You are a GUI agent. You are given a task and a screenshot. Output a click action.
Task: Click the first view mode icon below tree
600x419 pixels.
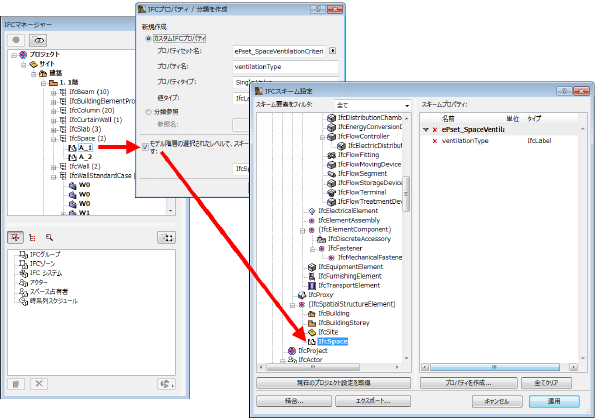pos(15,238)
